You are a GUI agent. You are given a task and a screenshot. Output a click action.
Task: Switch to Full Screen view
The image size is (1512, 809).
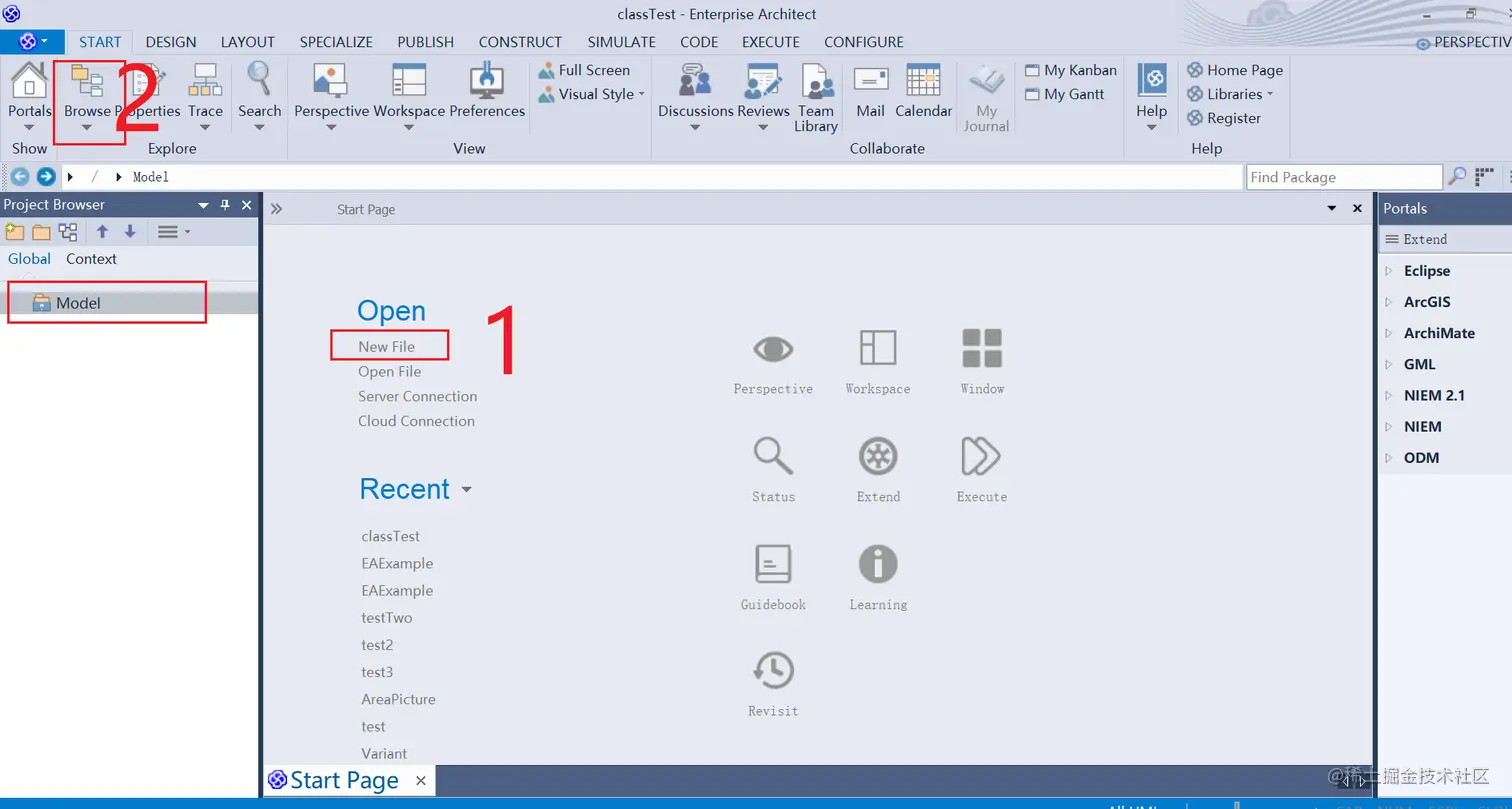point(584,70)
